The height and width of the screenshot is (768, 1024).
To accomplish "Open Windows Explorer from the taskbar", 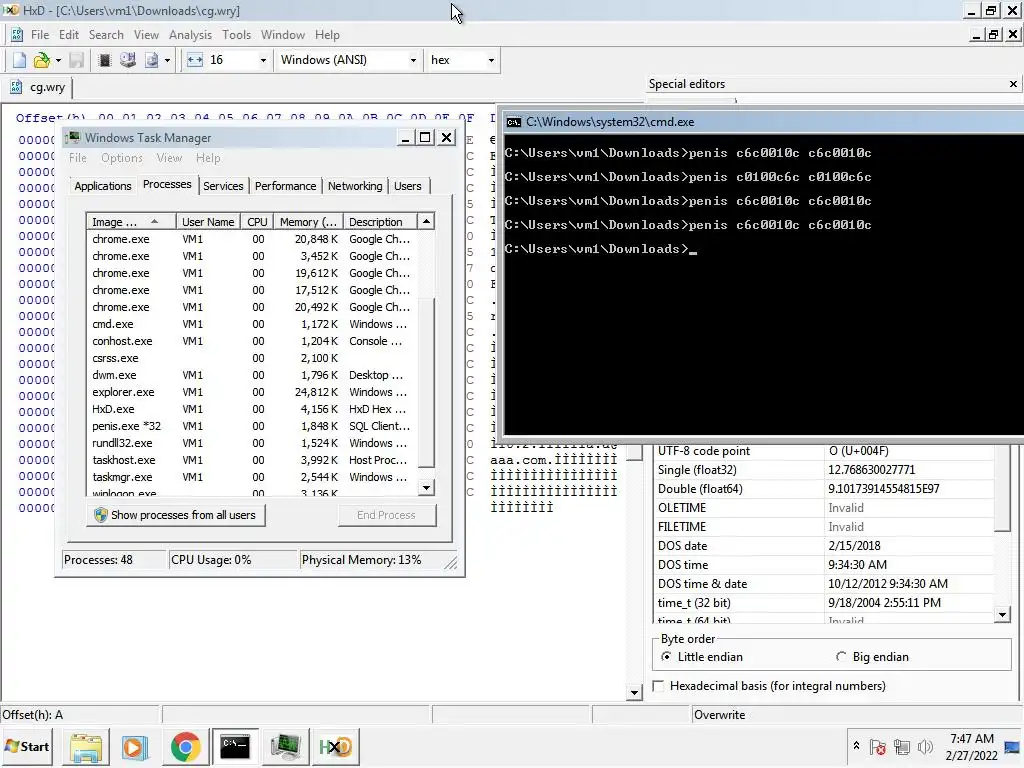I will click(x=86, y=746).
